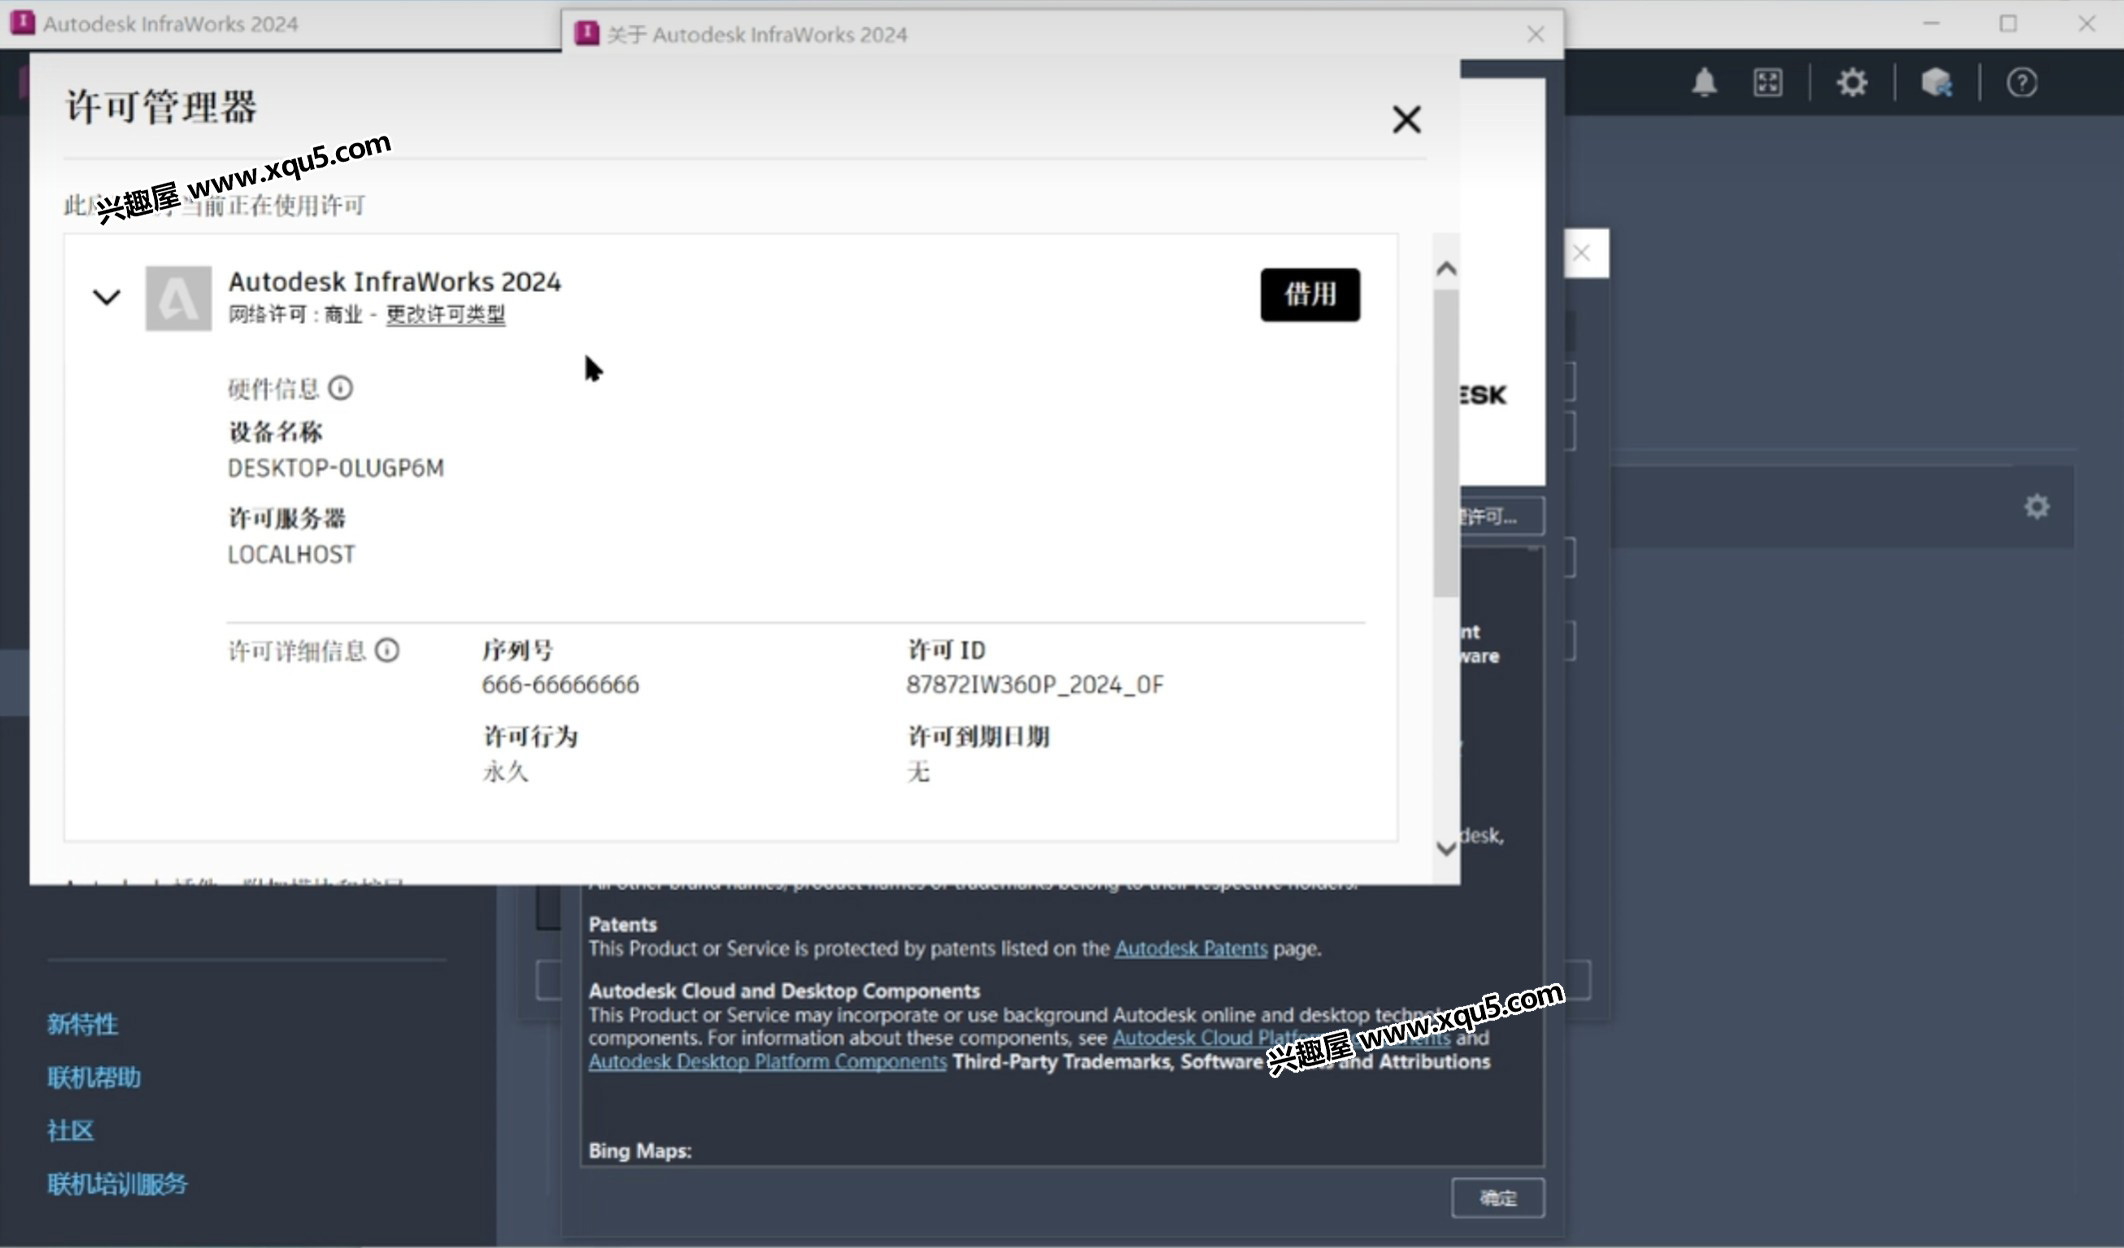2124x1248 pixels.
Task: Open the 新特性 link in sidebar
Action: [83, 1024]
